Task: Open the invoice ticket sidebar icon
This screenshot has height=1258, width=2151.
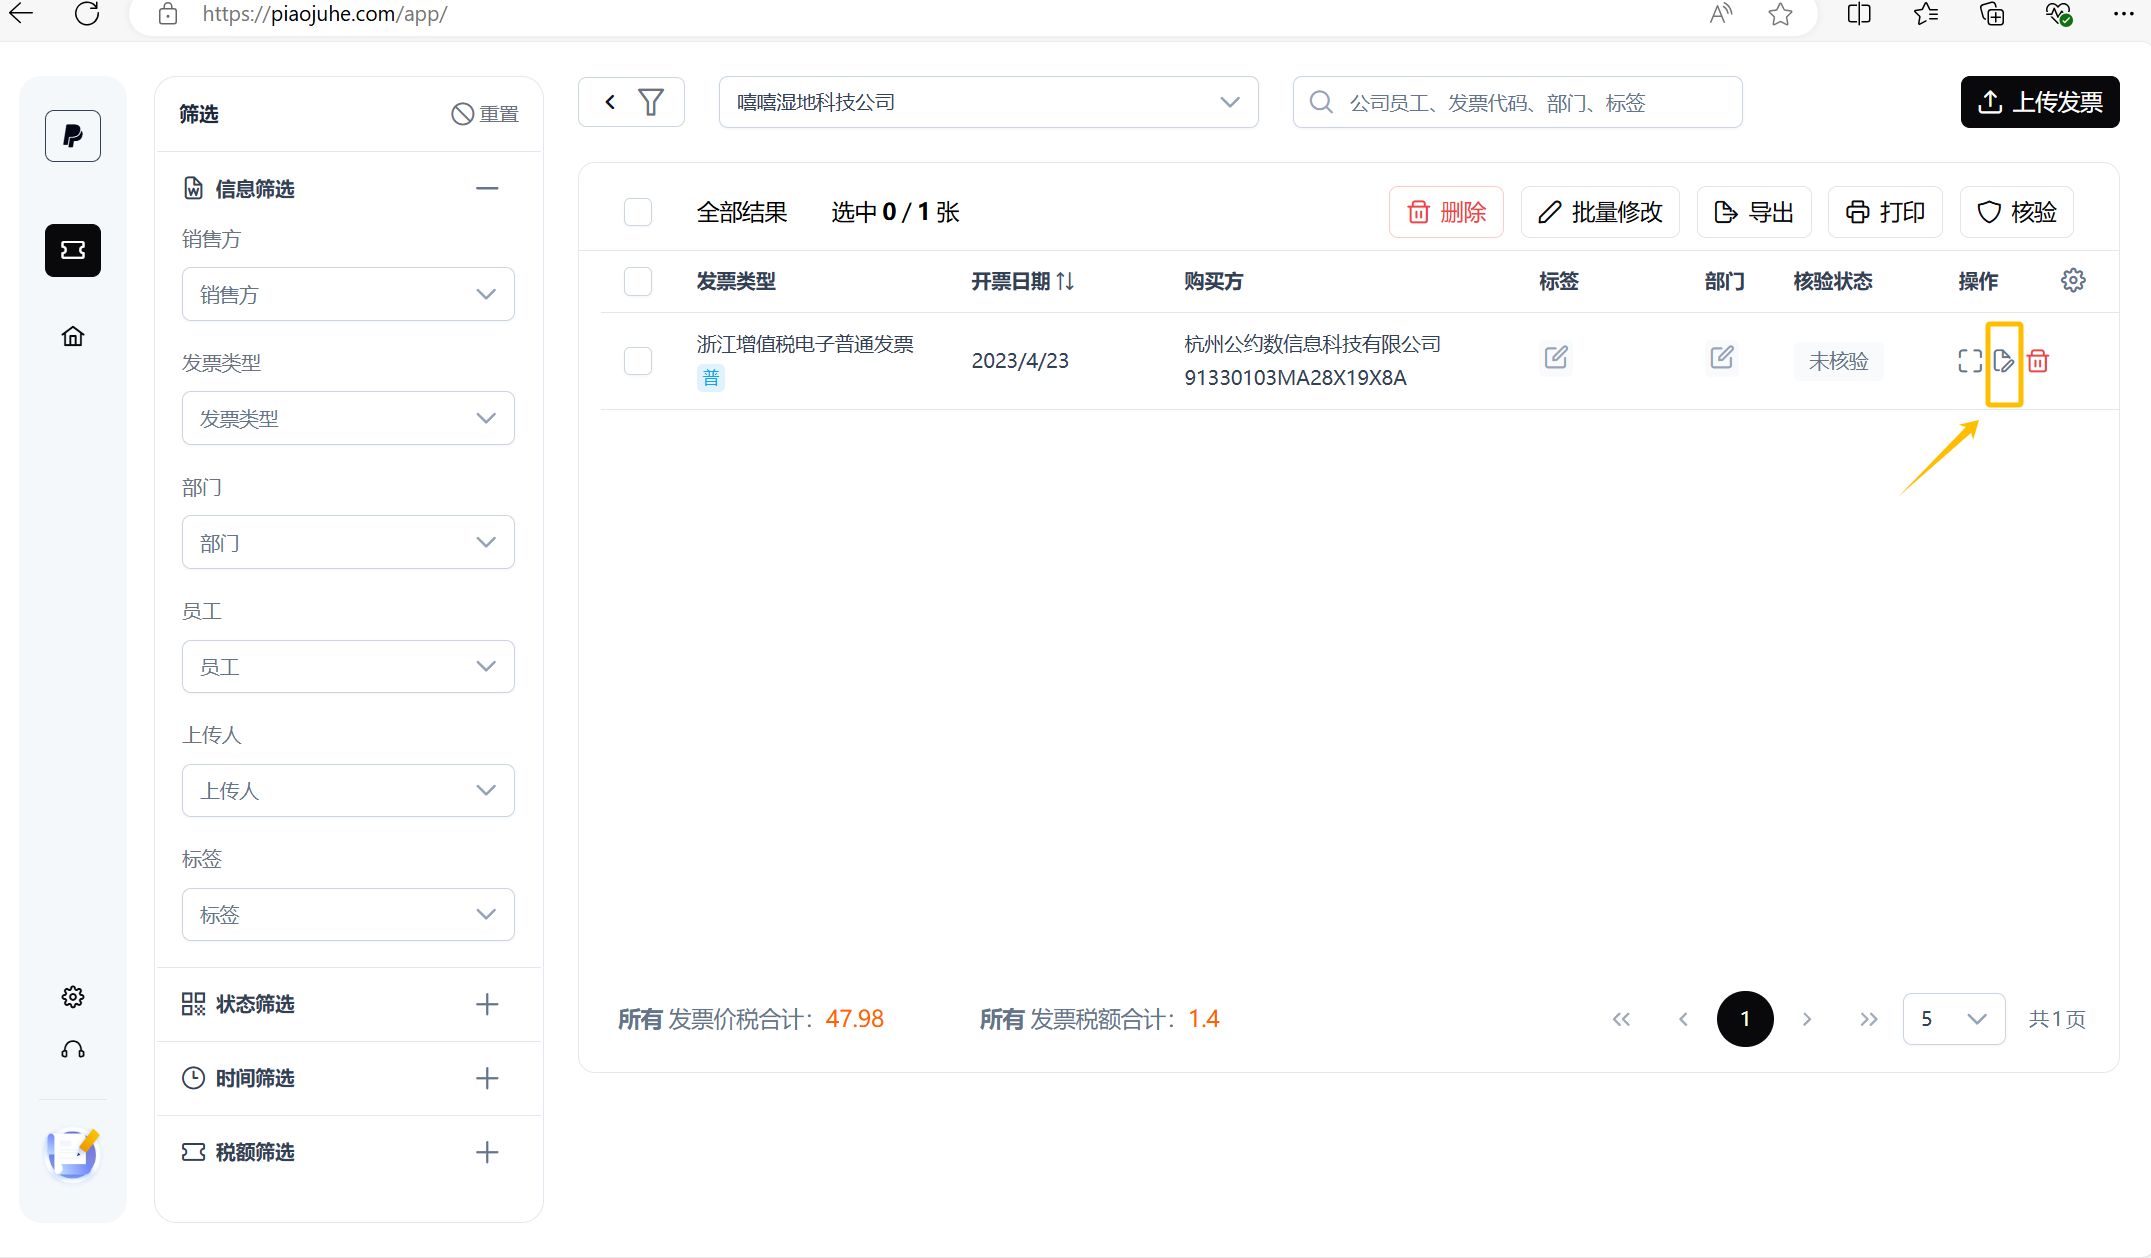Action: pyautogui.click(x=72, y=250)
